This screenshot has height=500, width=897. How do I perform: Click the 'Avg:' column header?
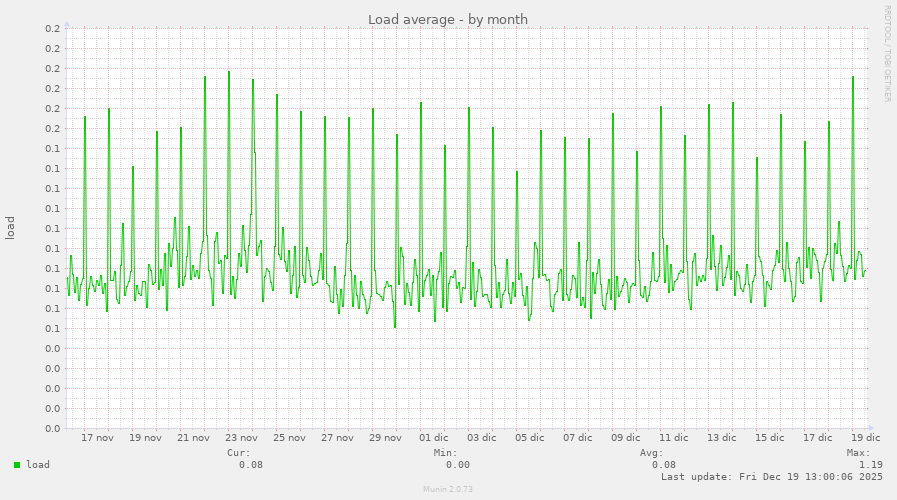coord(652,453)
